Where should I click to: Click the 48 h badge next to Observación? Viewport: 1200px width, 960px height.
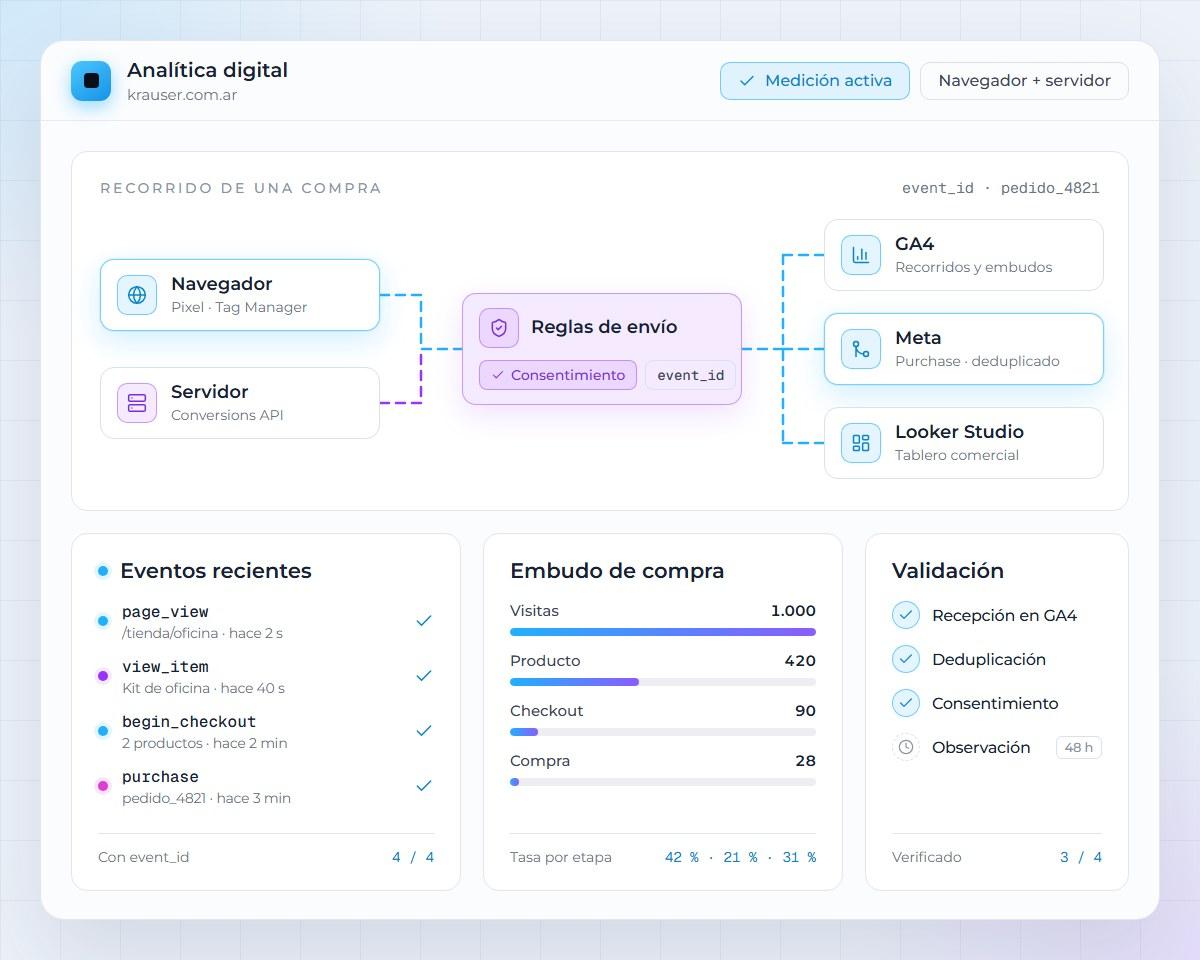pyautogui.click(x=1079, y=747)
